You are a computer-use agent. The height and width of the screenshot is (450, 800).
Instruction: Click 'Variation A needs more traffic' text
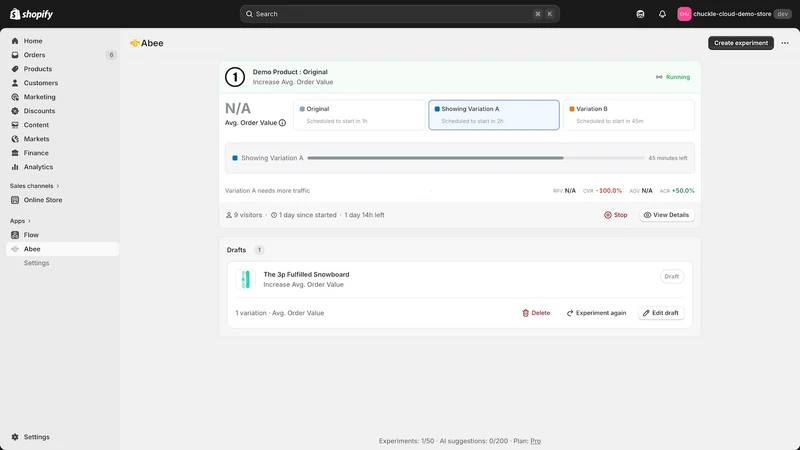pyautogui.click(x=267, y=191)
